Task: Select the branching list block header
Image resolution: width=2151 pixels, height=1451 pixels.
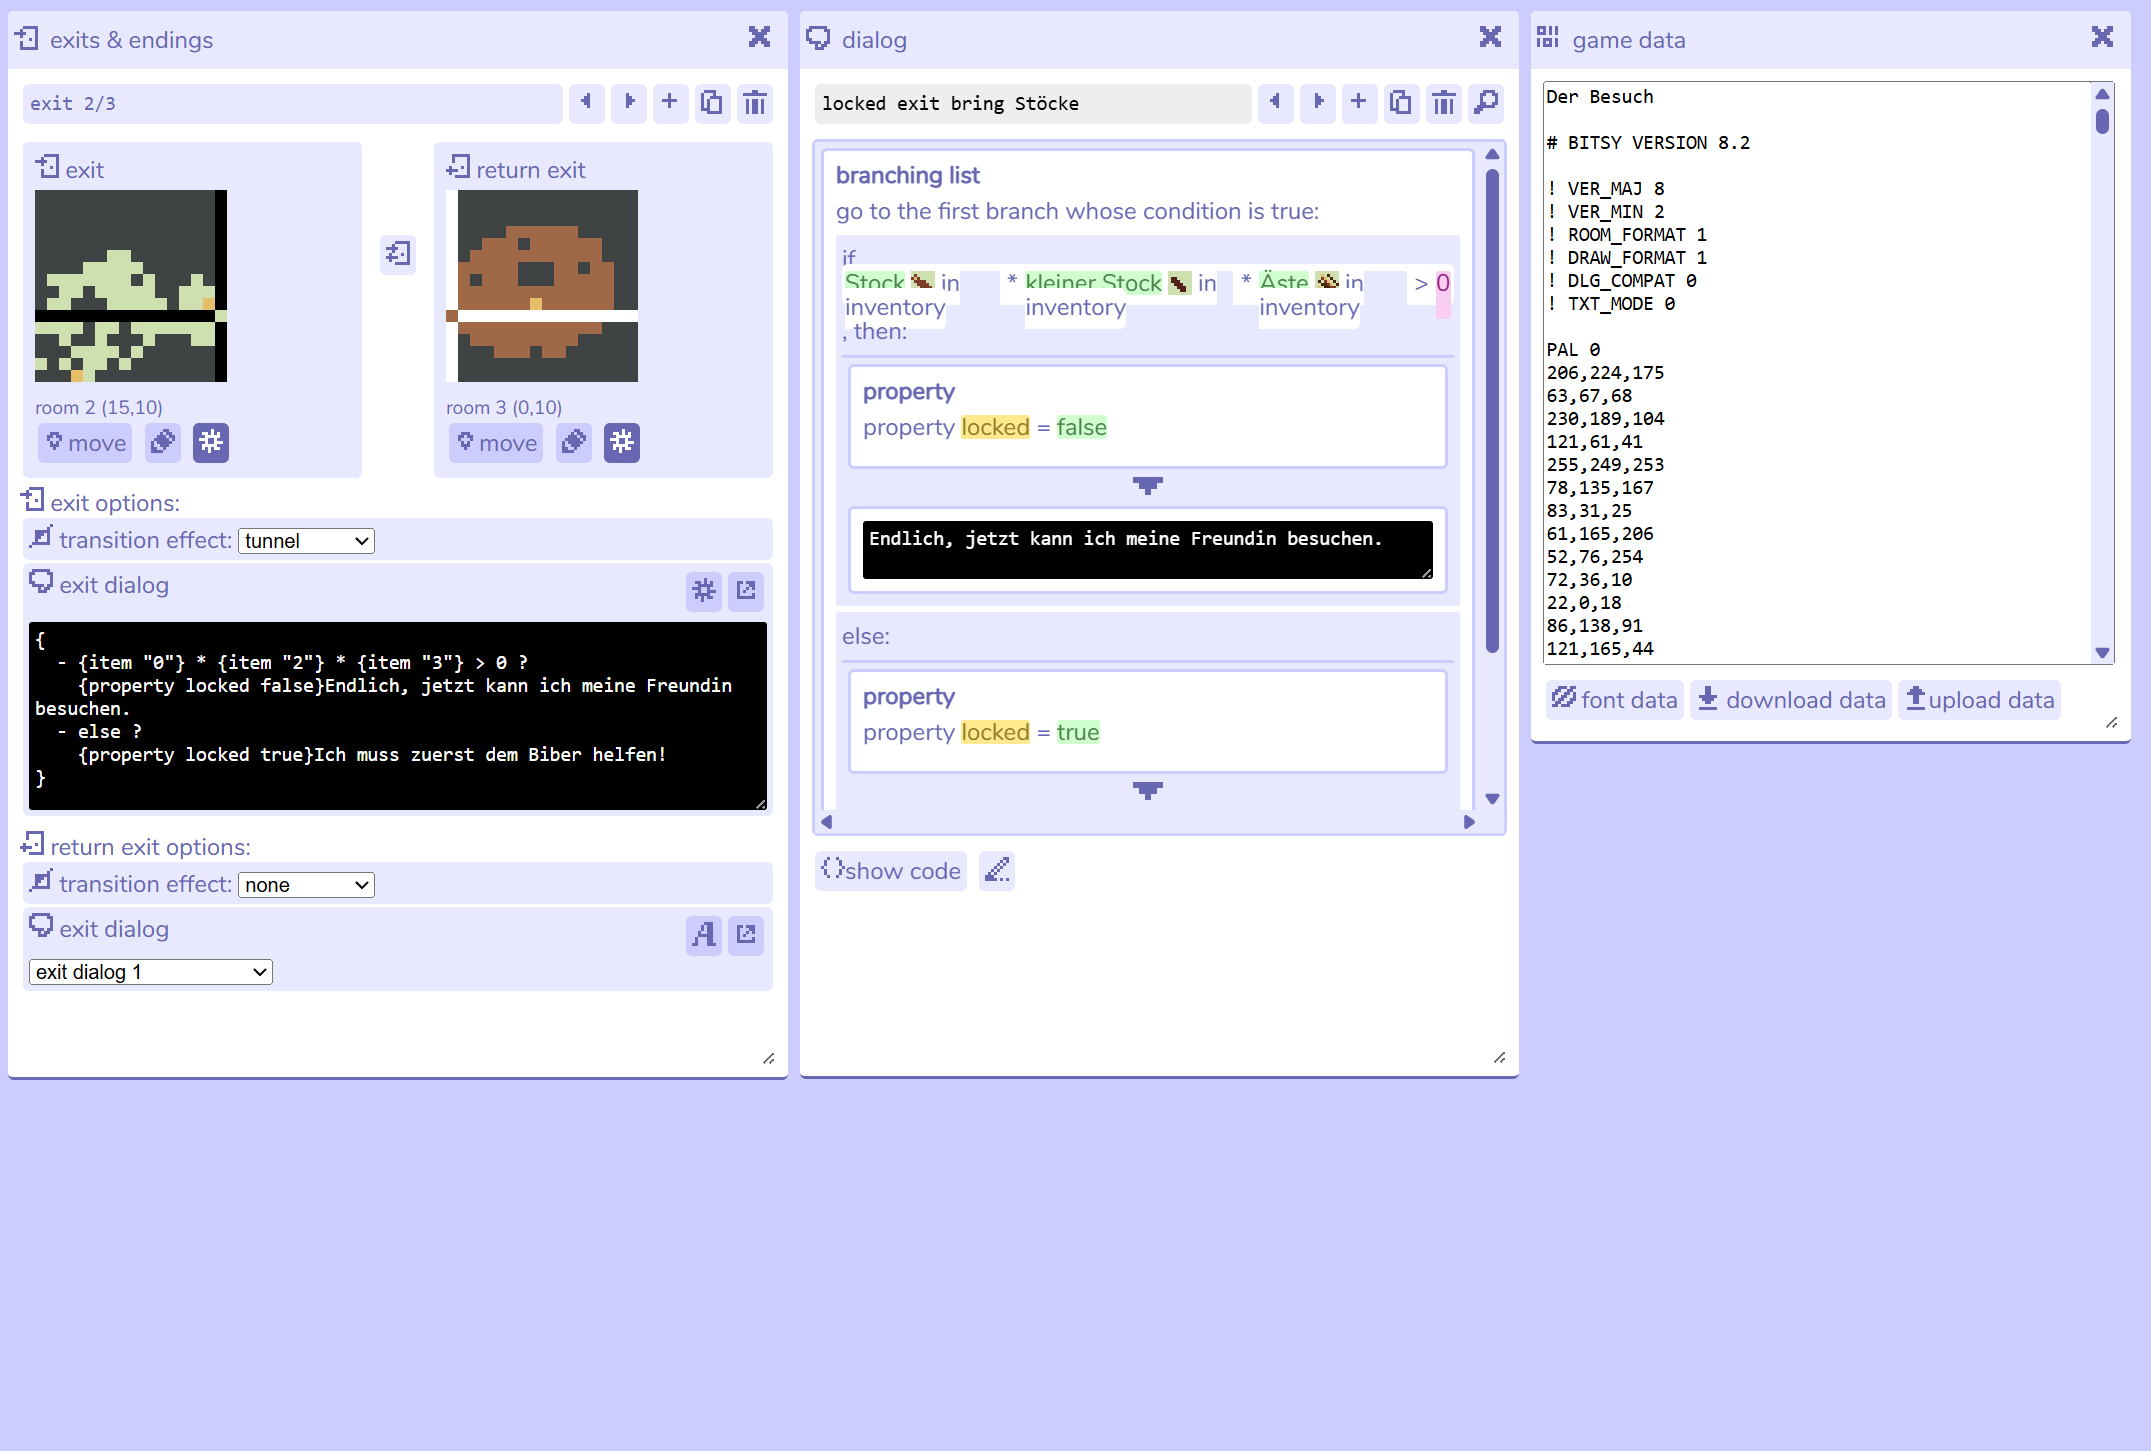Action: [x=908, y=176]
